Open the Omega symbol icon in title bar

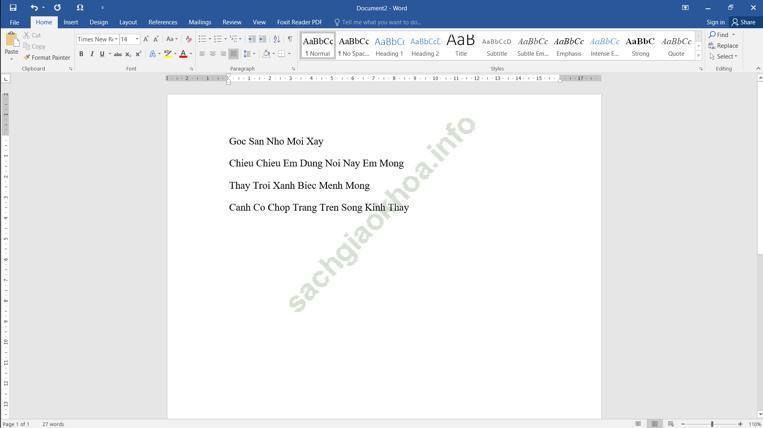80,8
